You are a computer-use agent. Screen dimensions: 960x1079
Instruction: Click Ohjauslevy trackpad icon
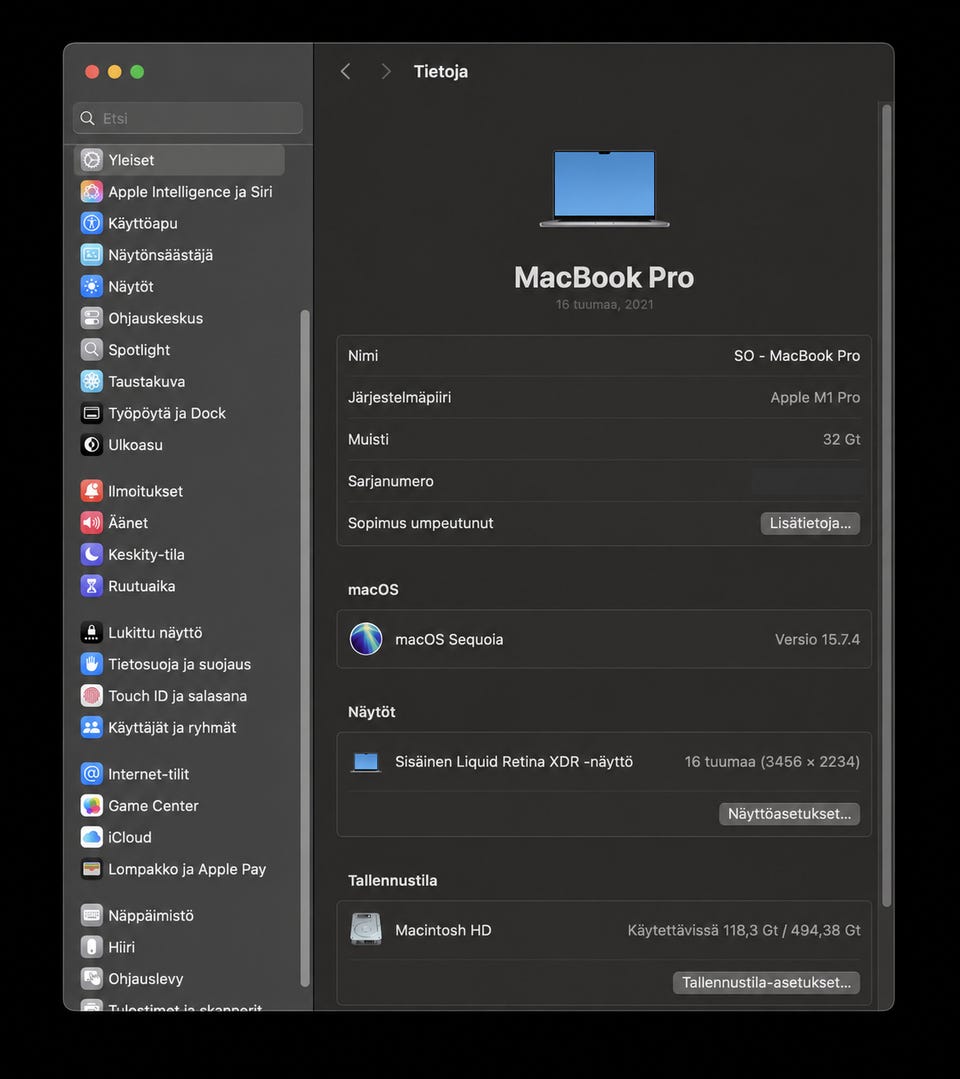click(x=92, y=979)
